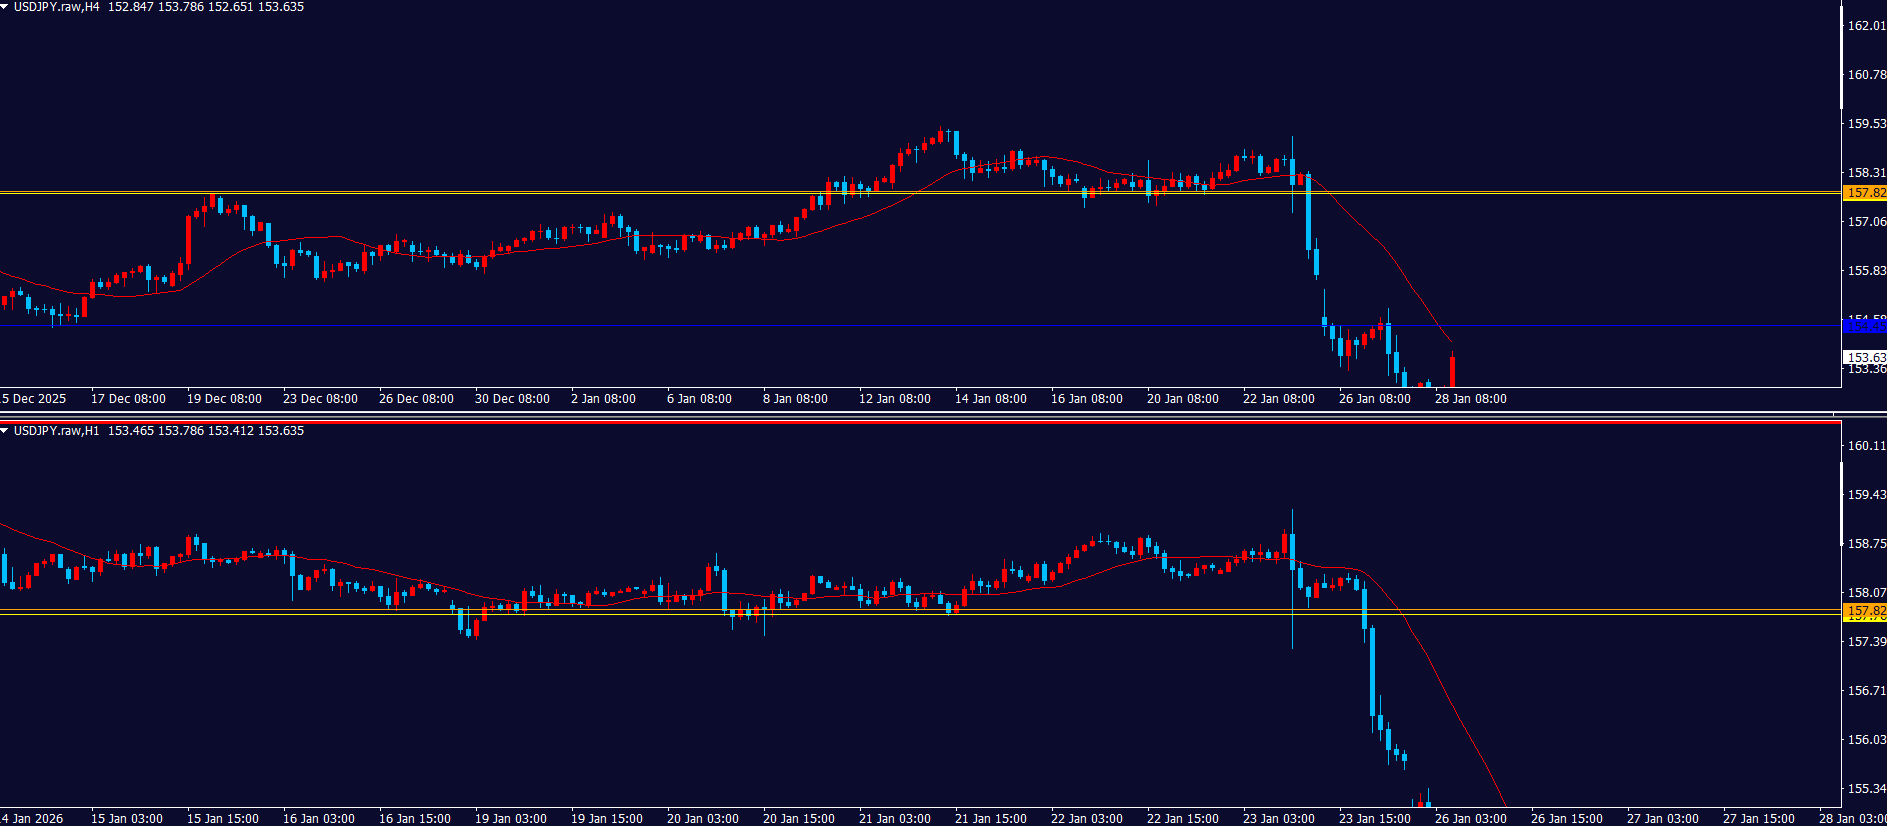Click the USDJPY.raw,H1 chart title
Viewport: 1887px width, 826px height.
[x=56, y=431]
